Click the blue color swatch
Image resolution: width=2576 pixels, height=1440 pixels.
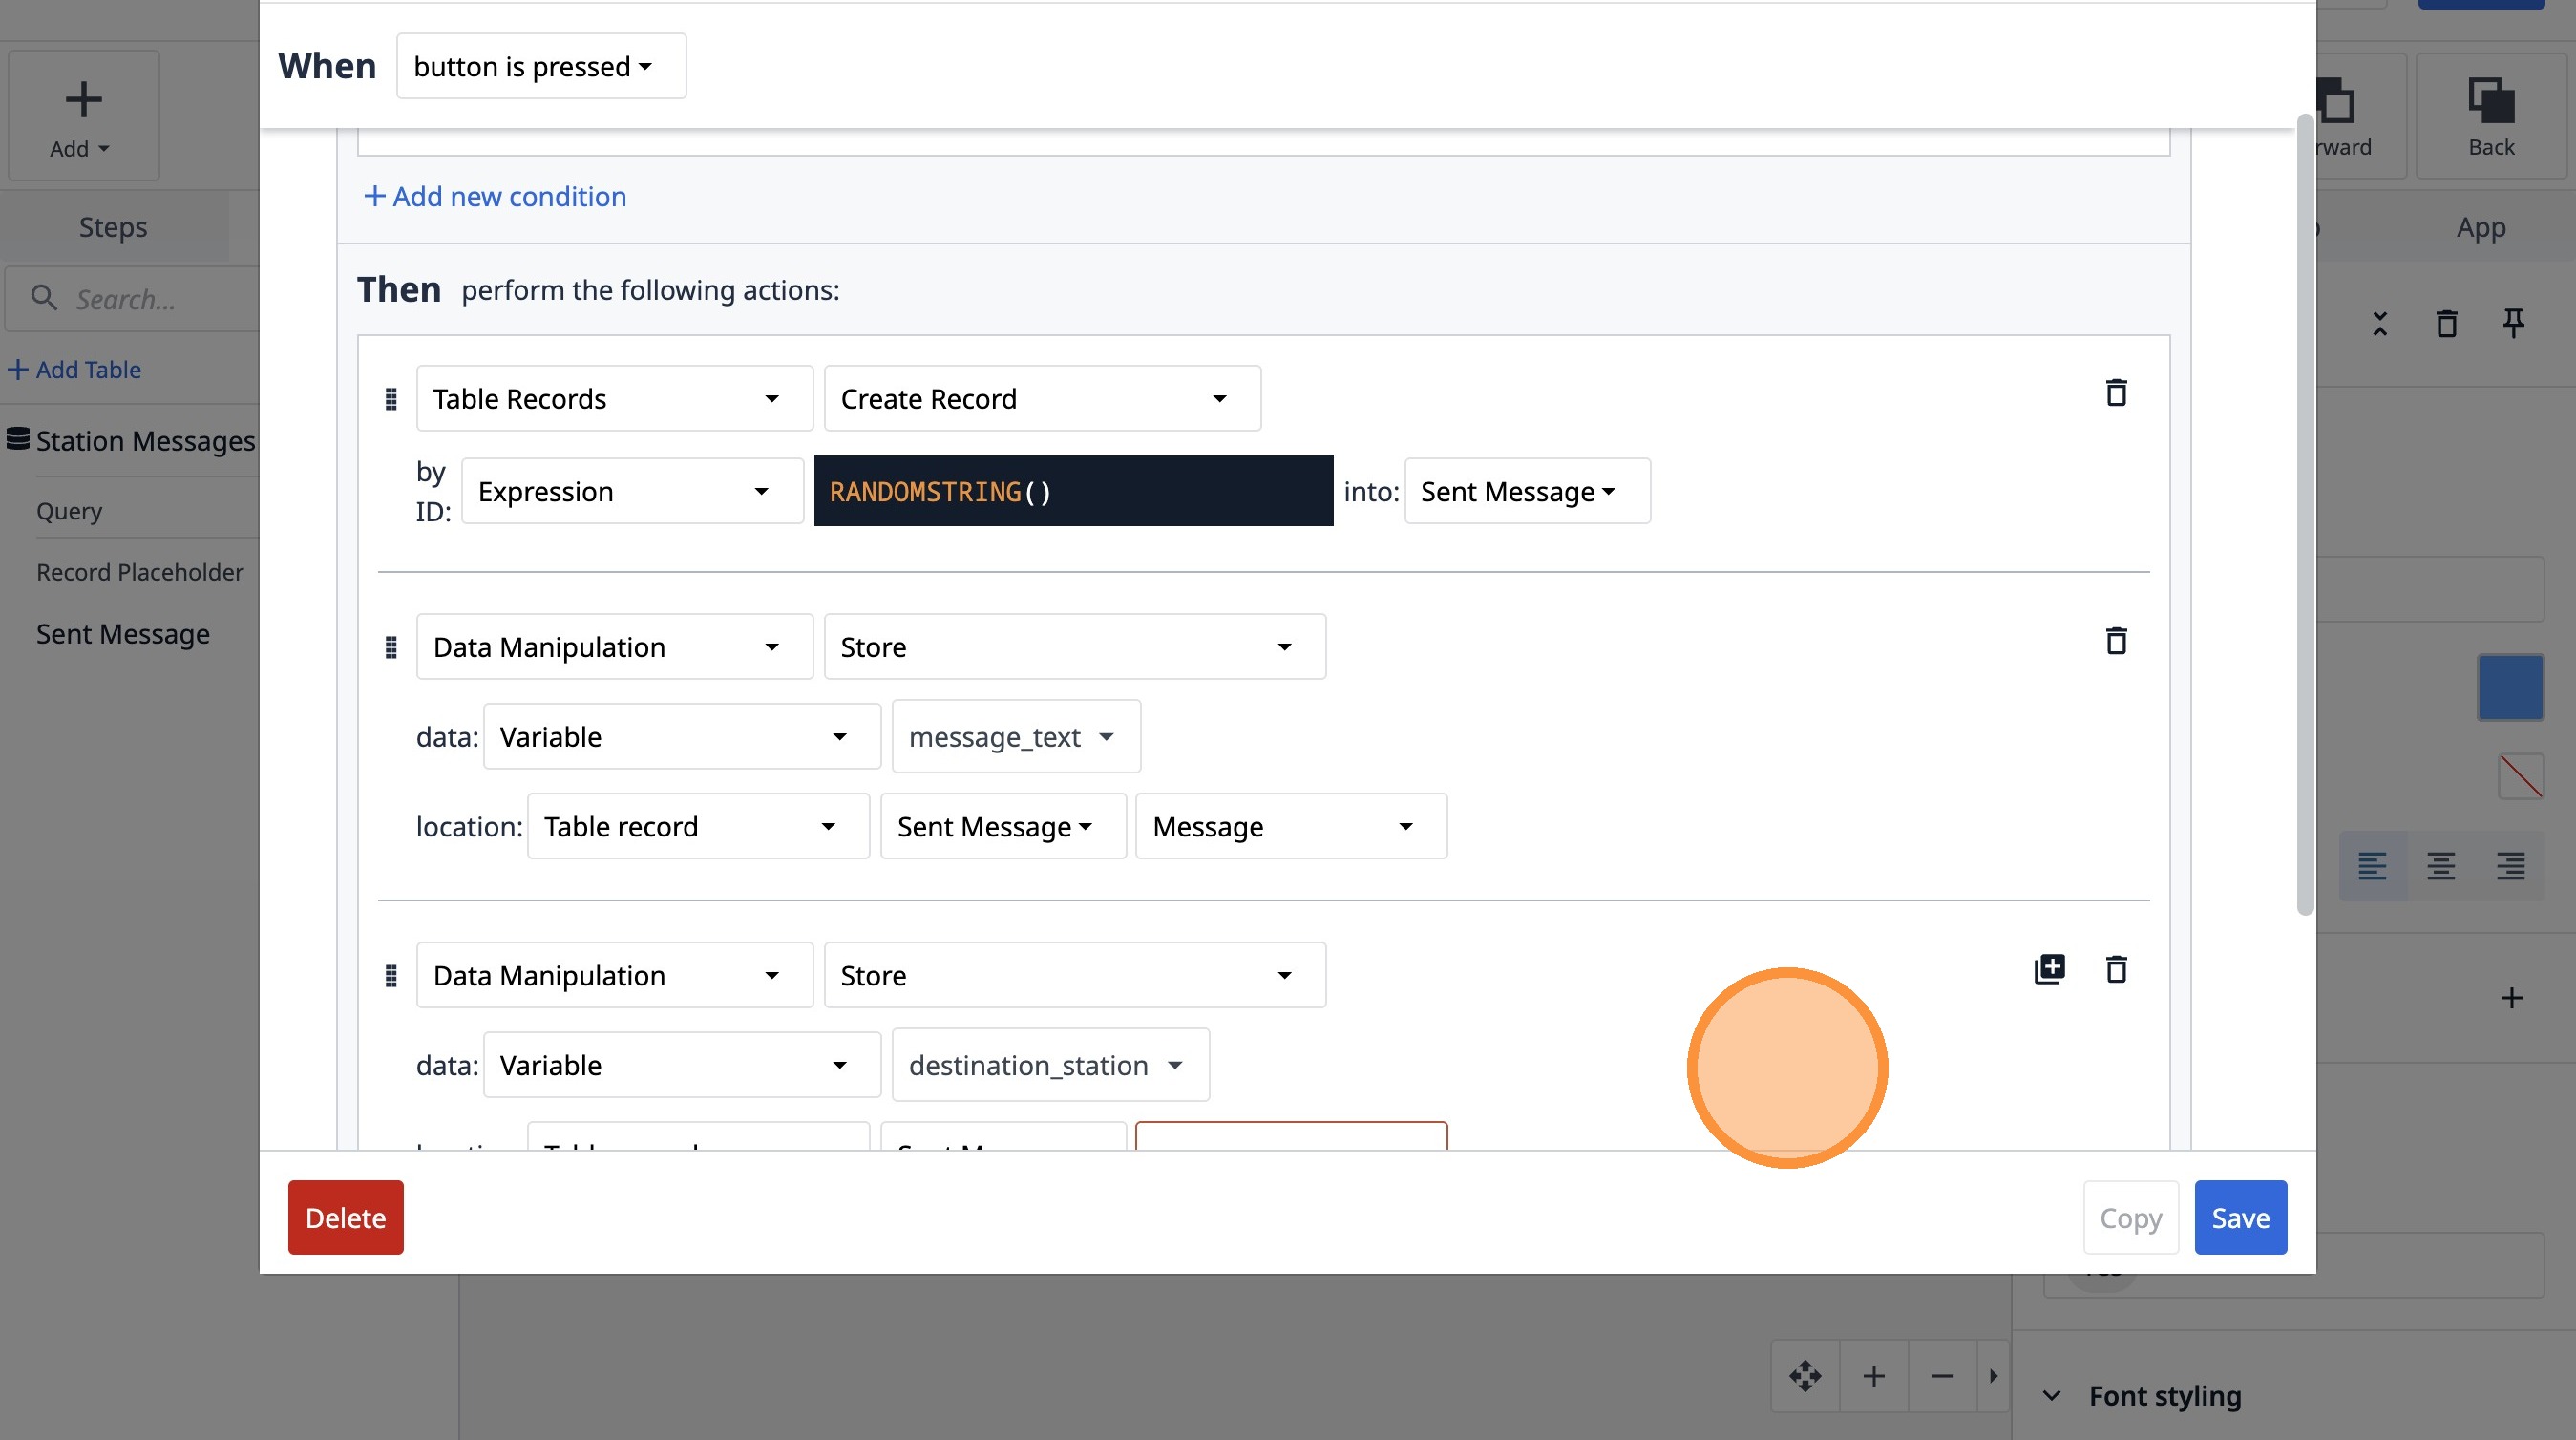[x=2510, y=687]
